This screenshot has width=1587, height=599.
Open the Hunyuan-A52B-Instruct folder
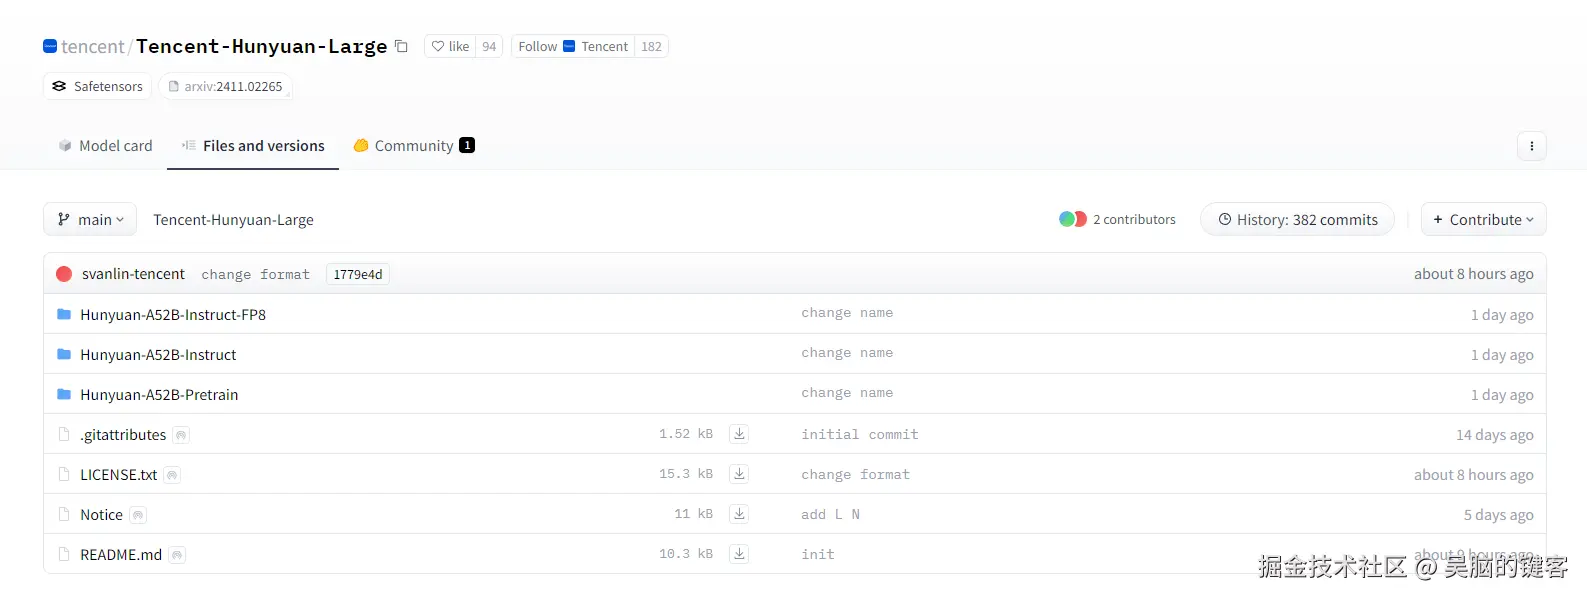coord(158,354)
